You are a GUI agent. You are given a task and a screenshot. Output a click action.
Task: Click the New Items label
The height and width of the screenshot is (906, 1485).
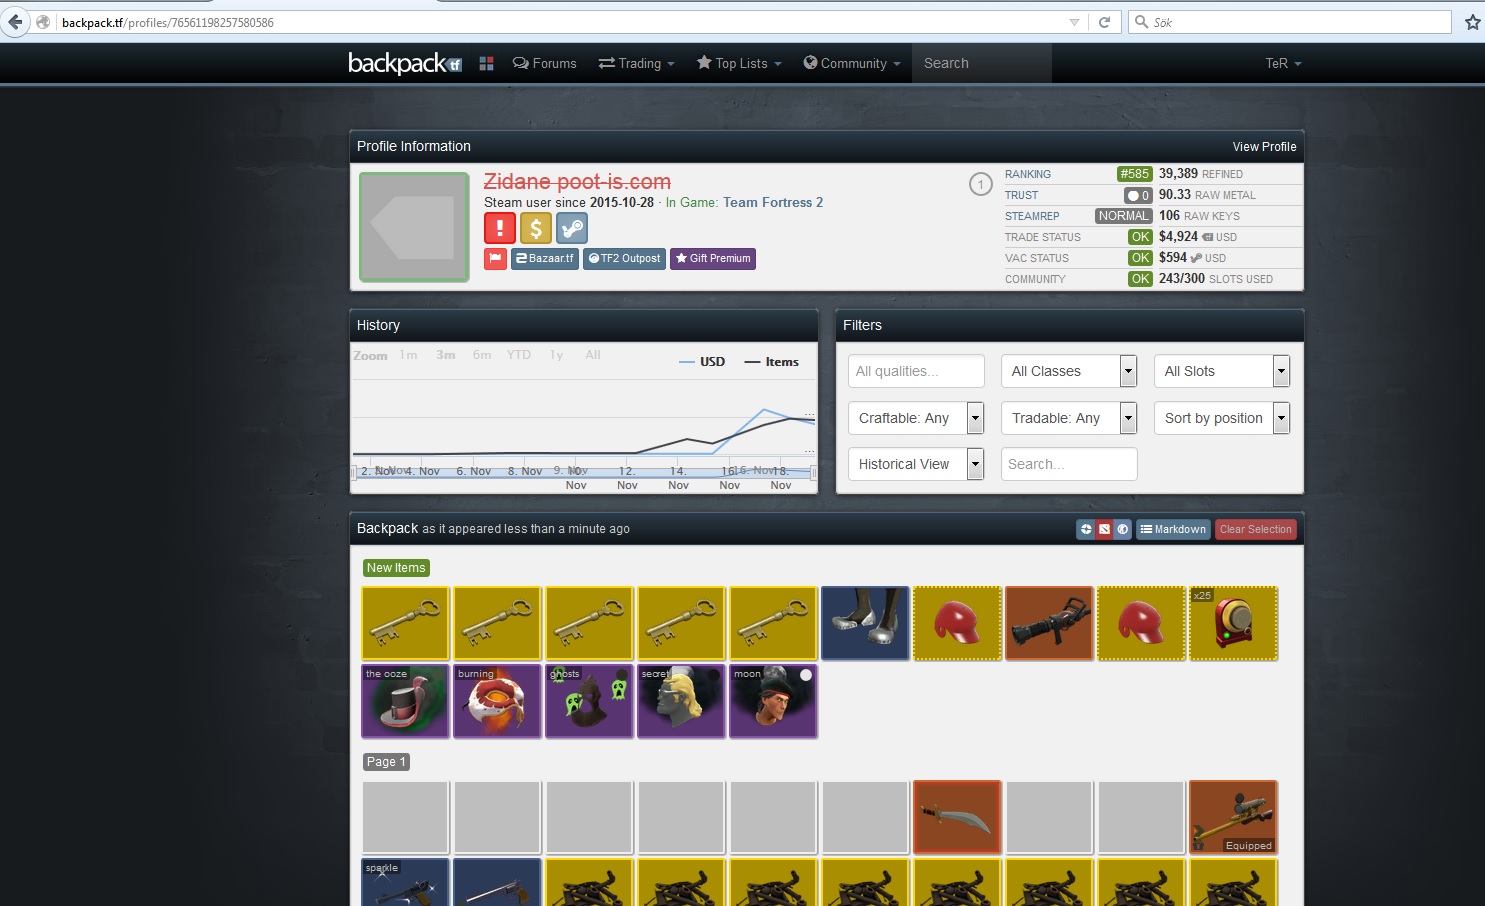tap(396, 568)
